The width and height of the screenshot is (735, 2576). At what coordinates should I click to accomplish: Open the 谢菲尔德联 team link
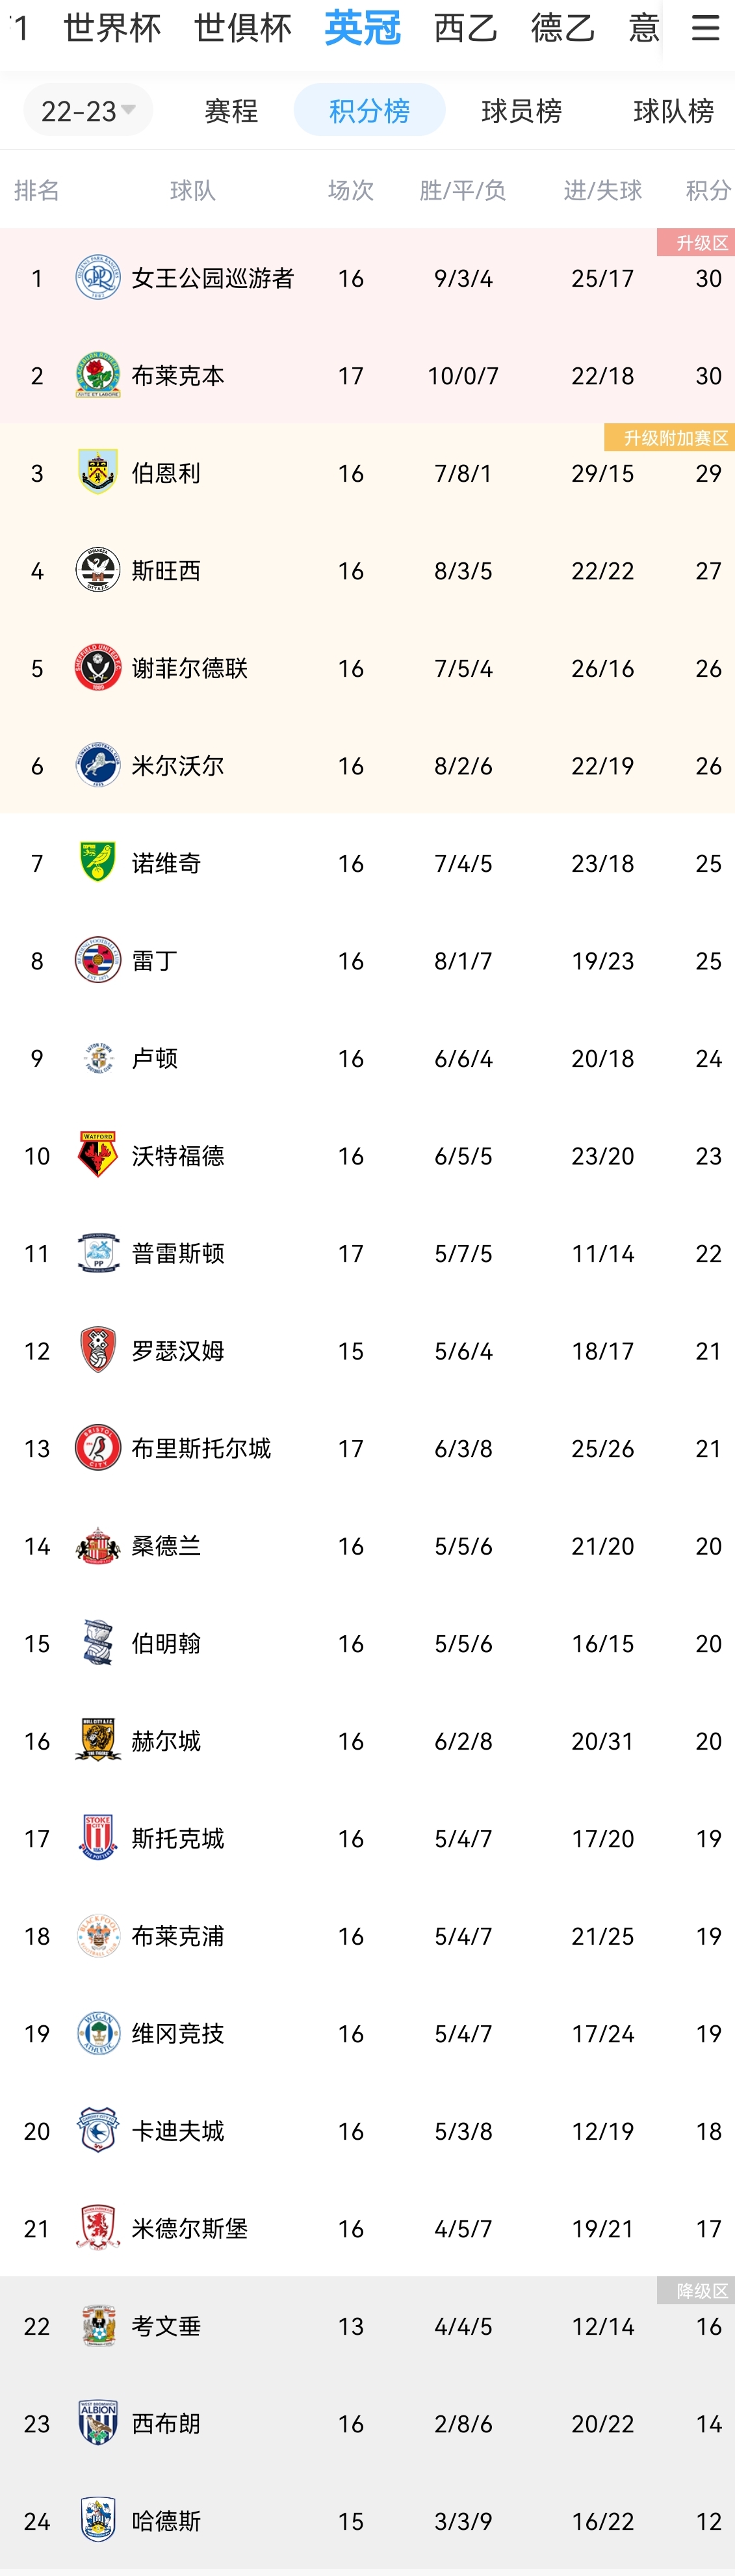[x=190, y=668]
